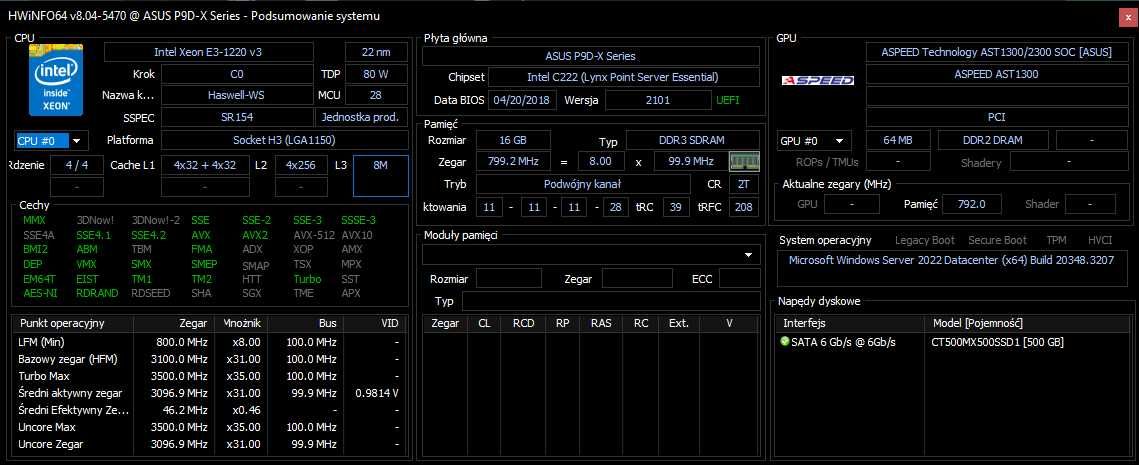Select the Turbo Max row
Screen dimensions: 1139x465
pyautogui.click(x=210, y=376)
